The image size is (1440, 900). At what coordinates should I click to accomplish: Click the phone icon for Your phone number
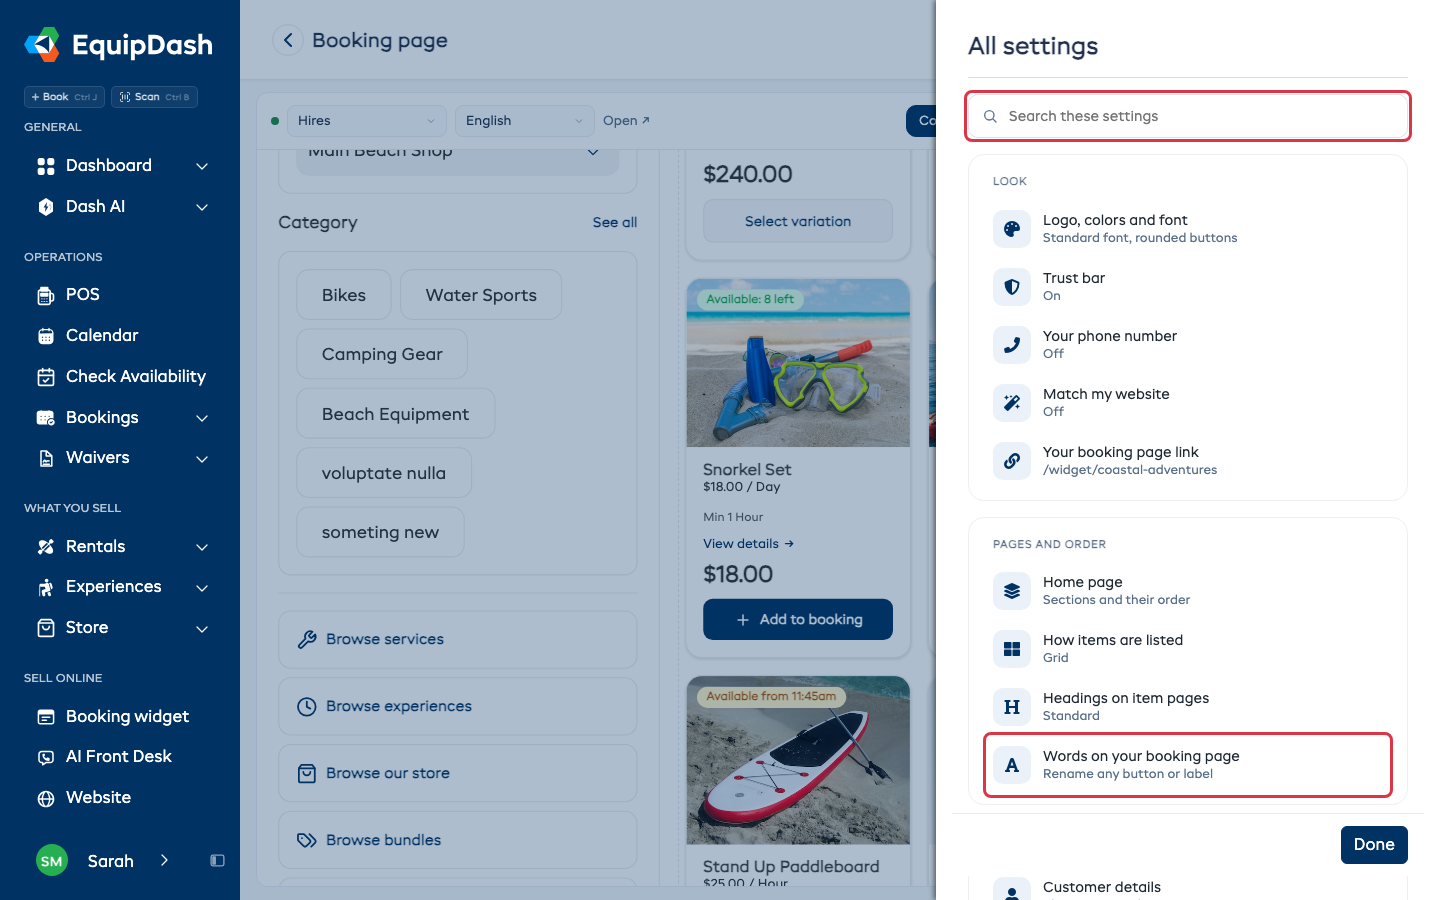tap(1012, 345)
